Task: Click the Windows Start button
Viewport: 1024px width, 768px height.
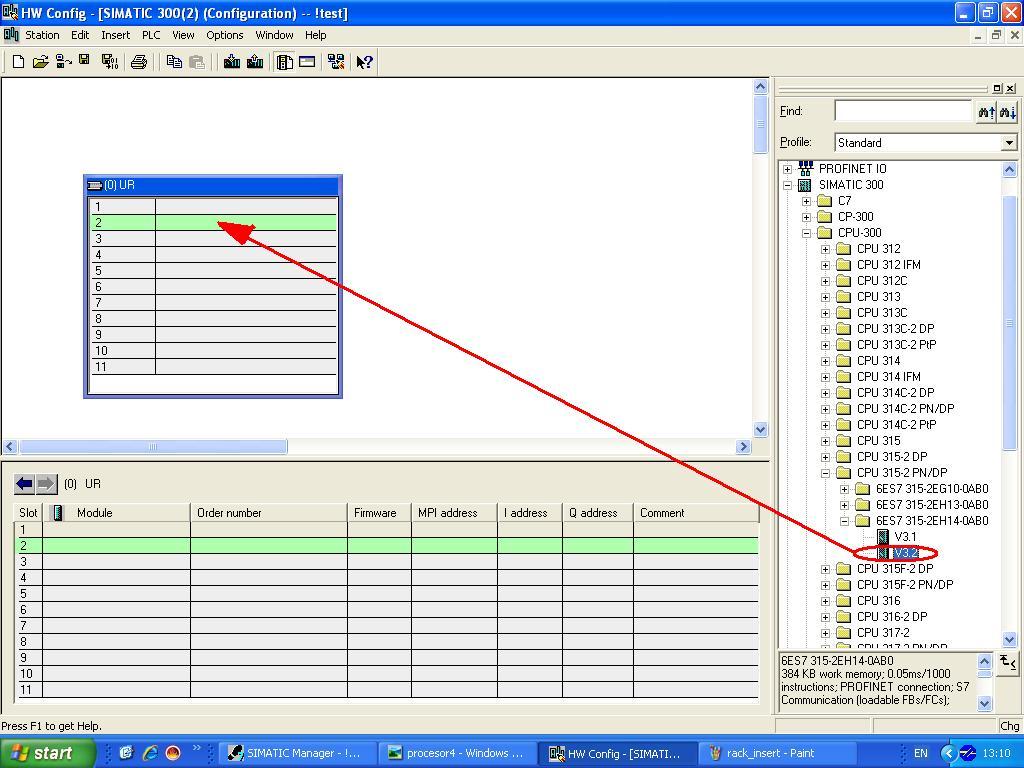Action: 48,753
